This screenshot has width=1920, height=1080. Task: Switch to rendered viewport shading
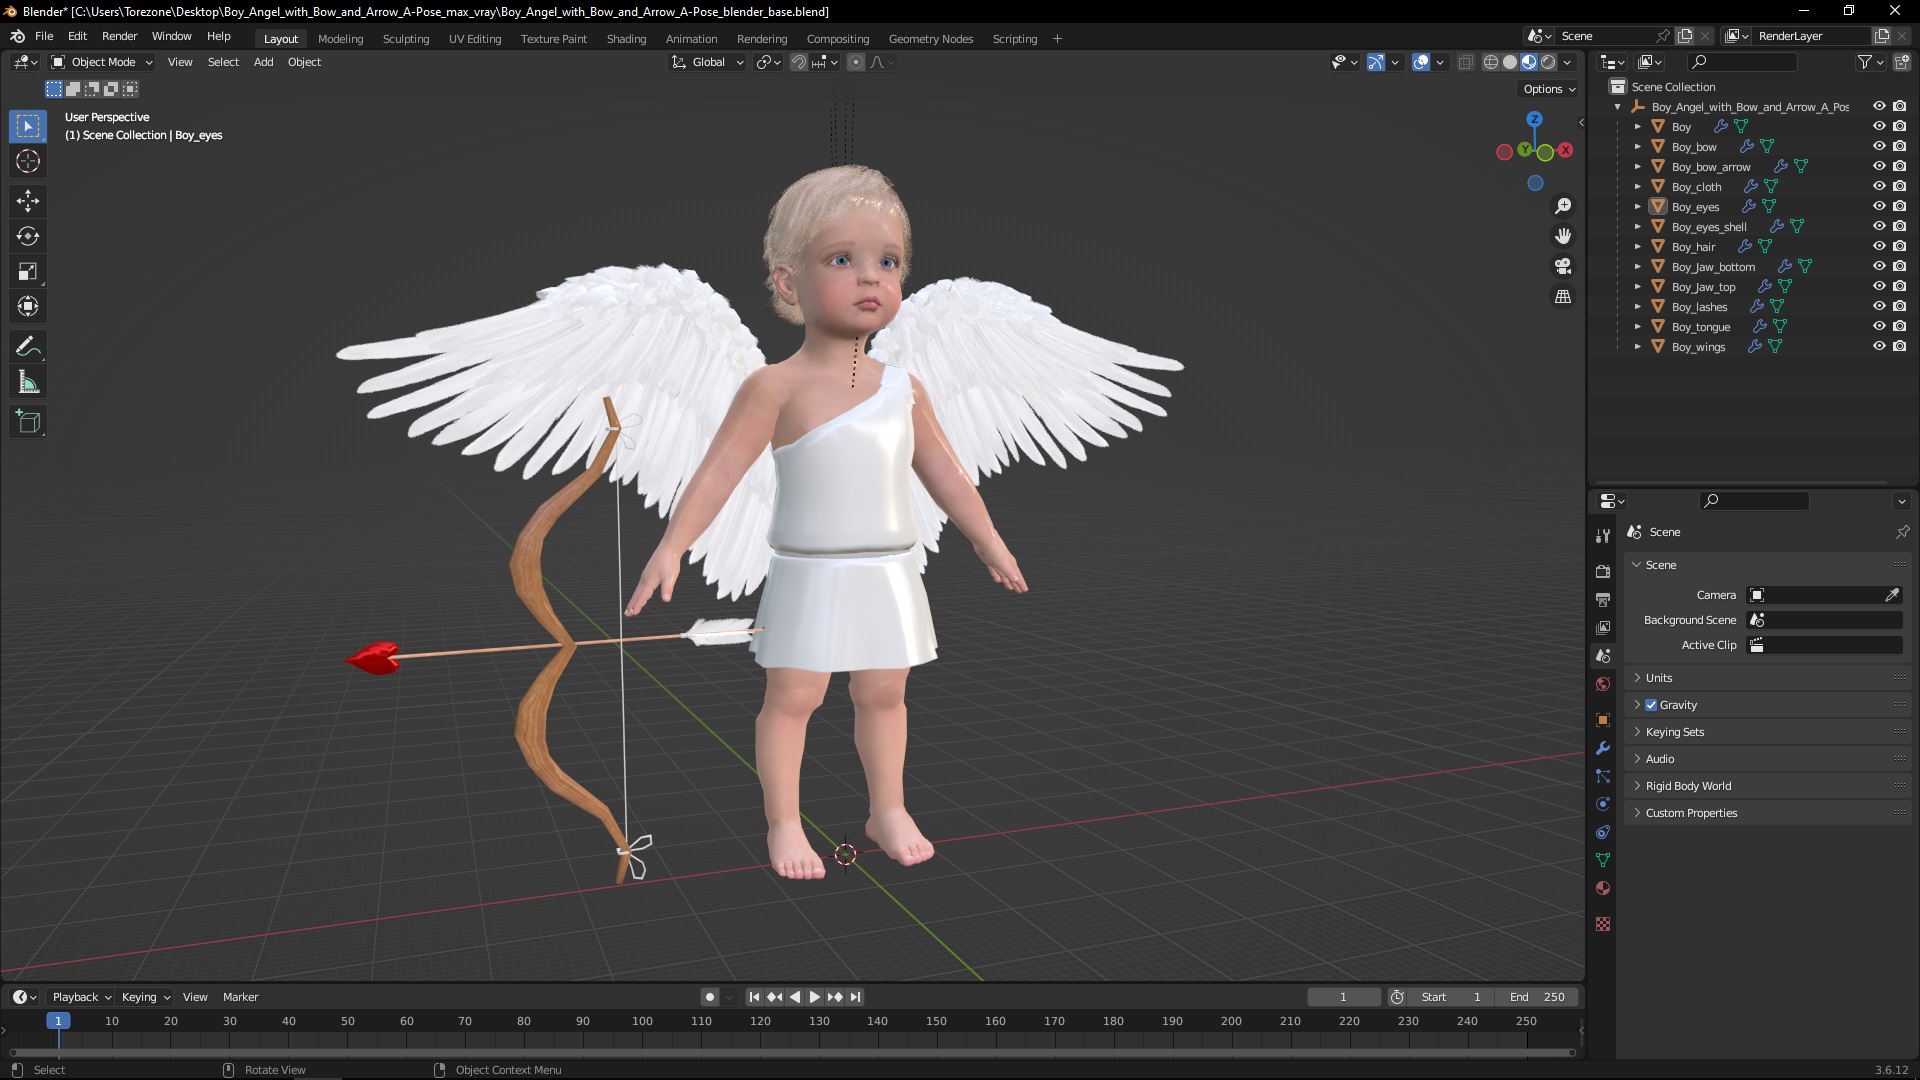point(1548,62)
